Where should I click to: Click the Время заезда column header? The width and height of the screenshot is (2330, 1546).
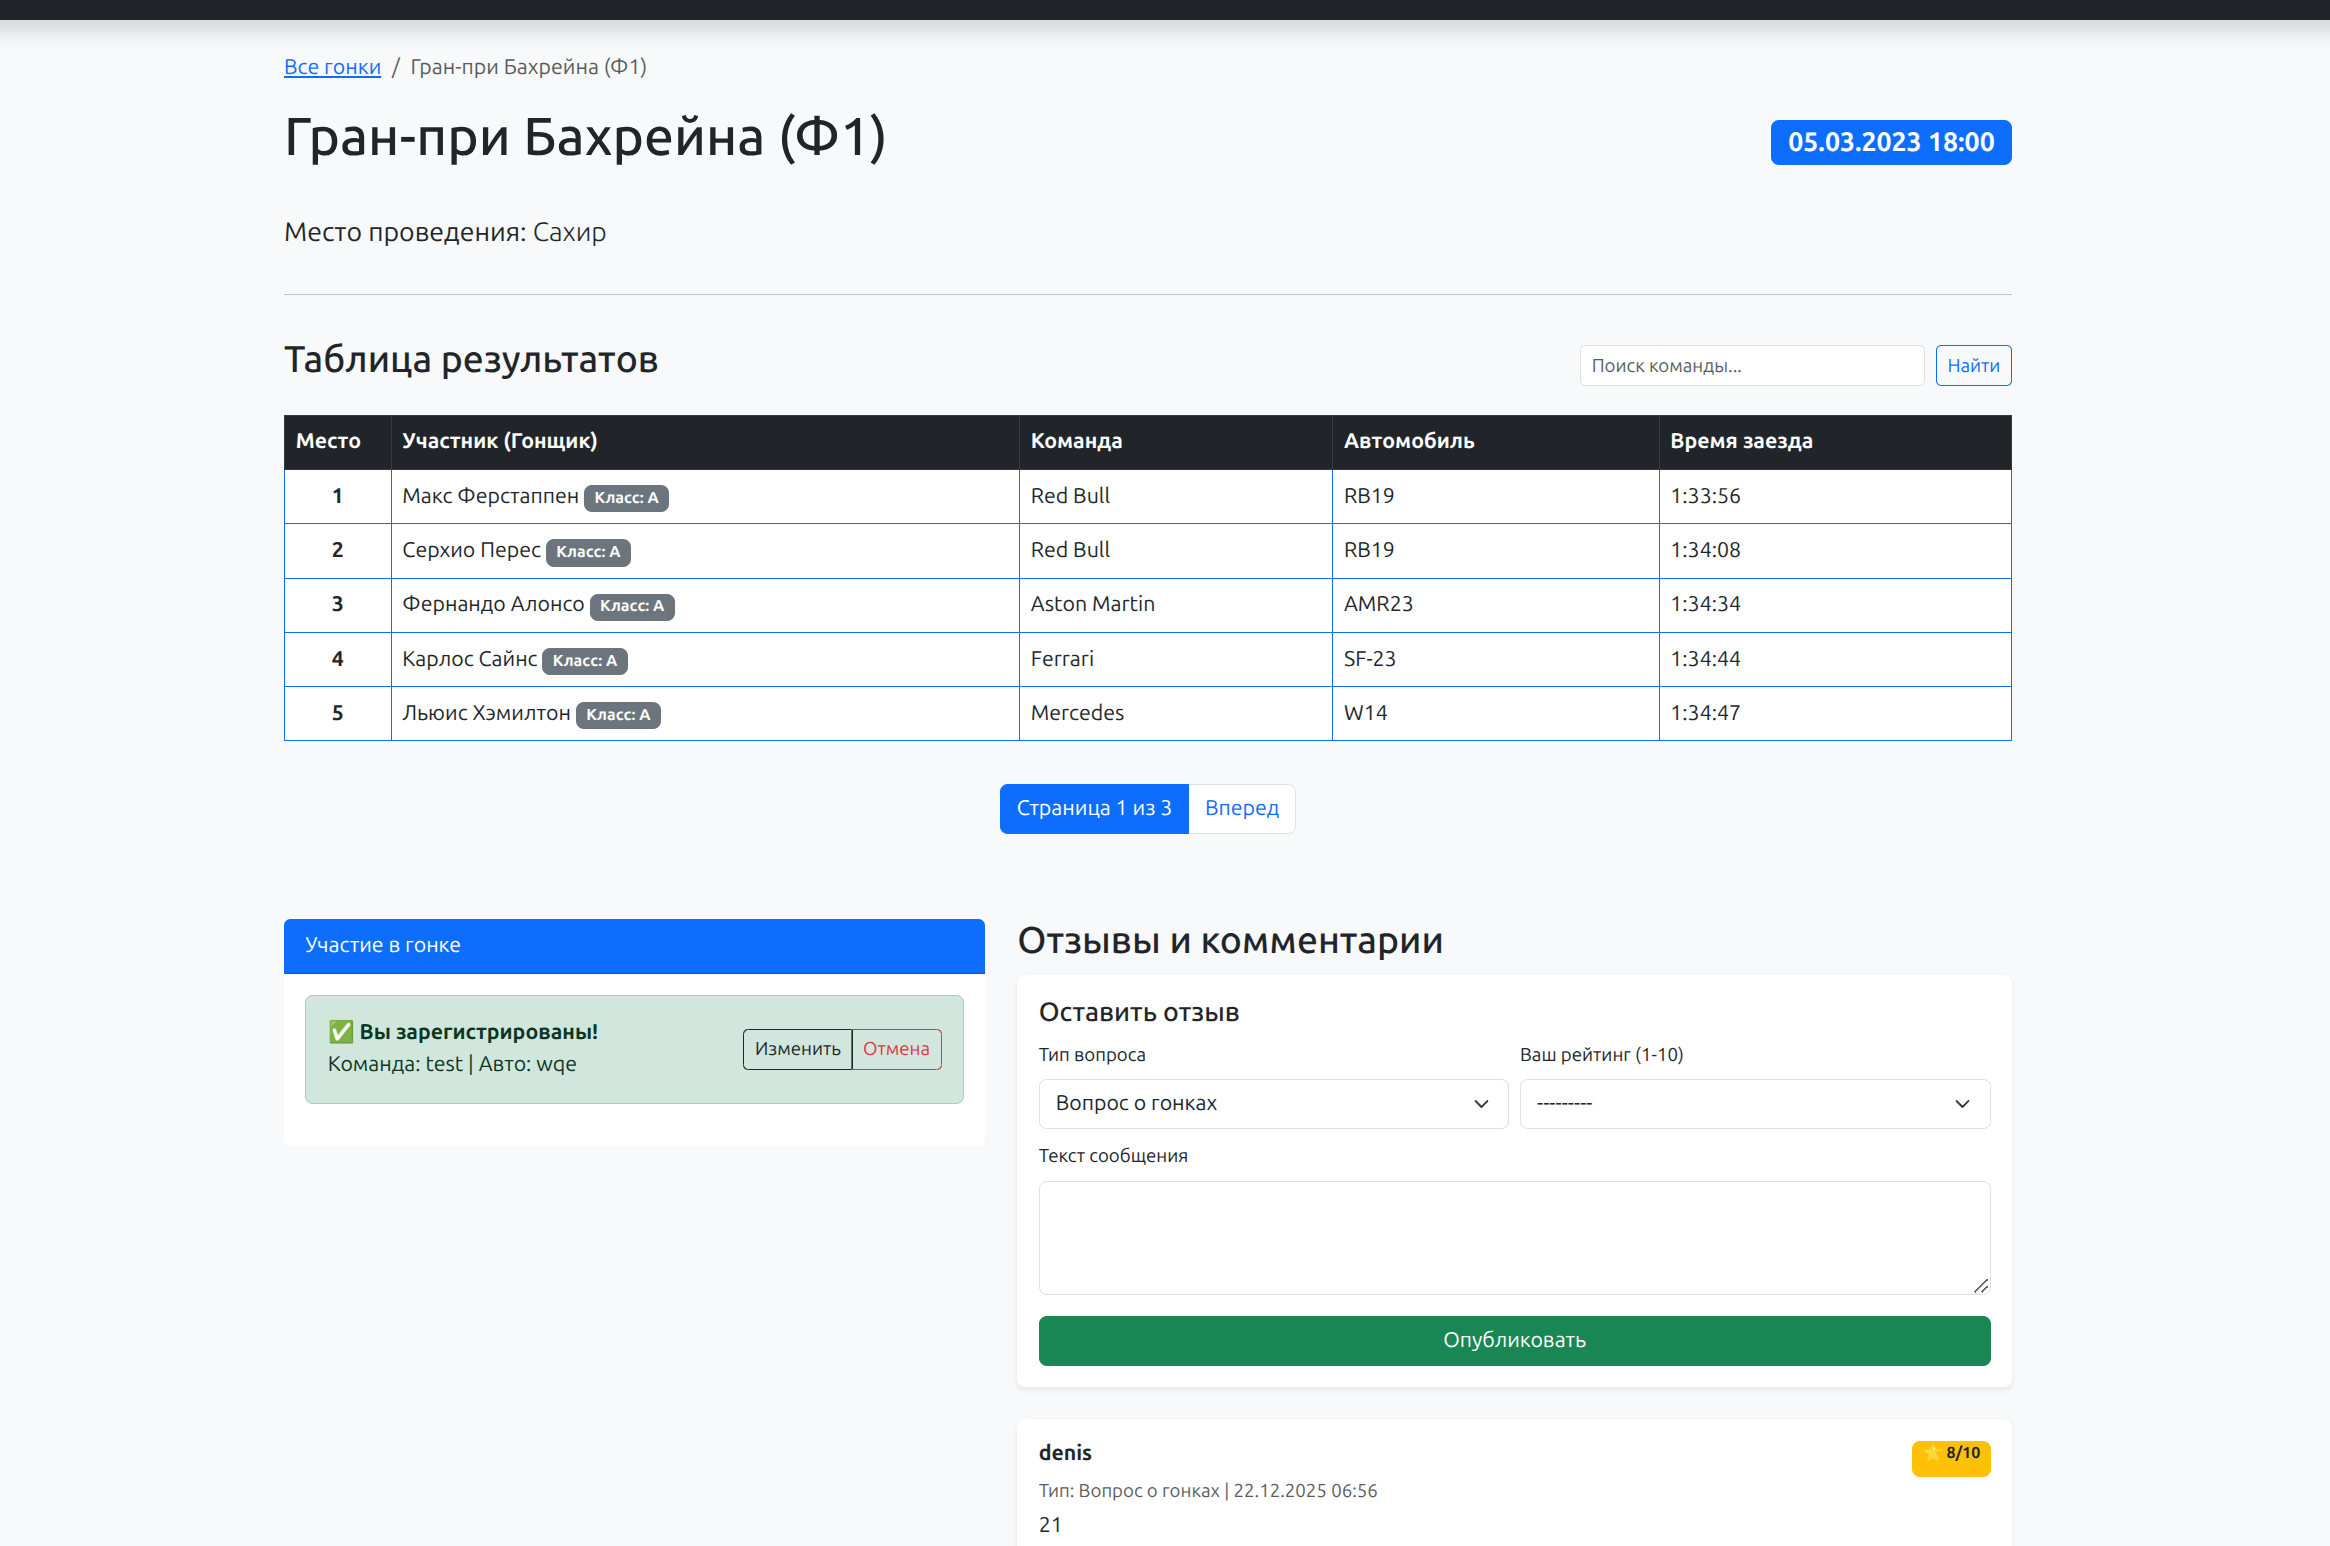point(1741,441)
